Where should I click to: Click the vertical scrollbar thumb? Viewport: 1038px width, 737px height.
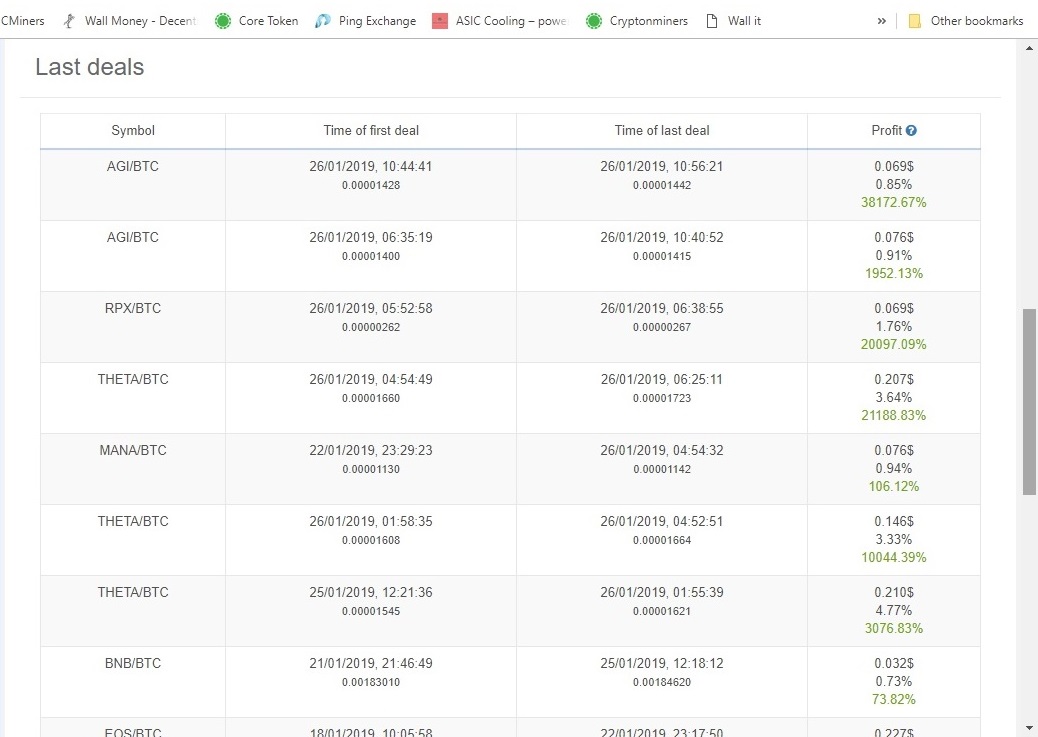pyautogui.click(x=1029, y=401)
